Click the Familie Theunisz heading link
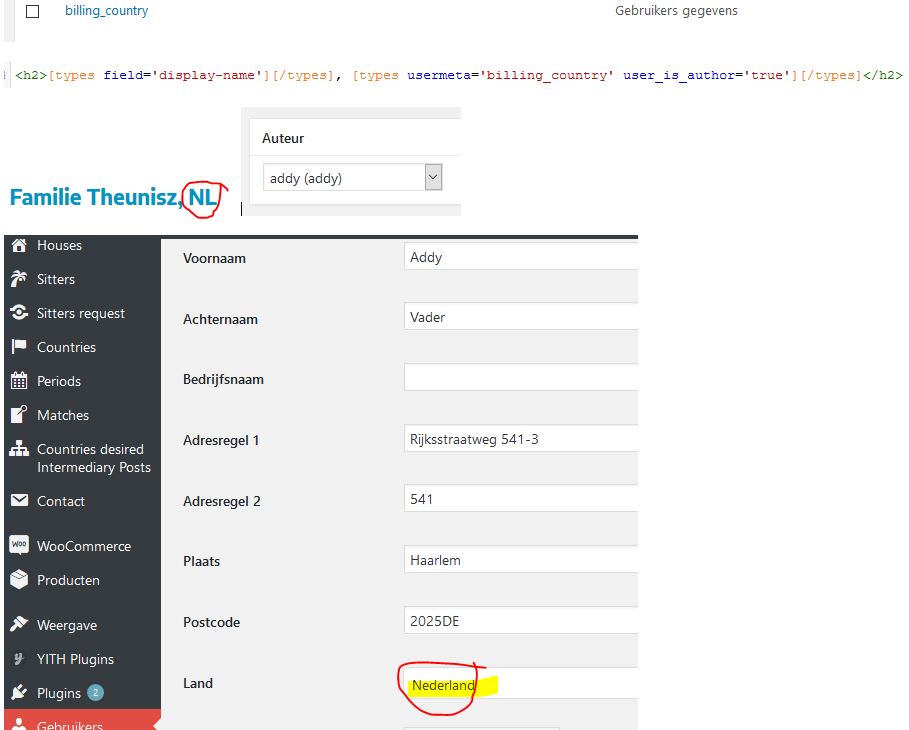The width and height of the screenshot is (909, 730). click(95, 198)
